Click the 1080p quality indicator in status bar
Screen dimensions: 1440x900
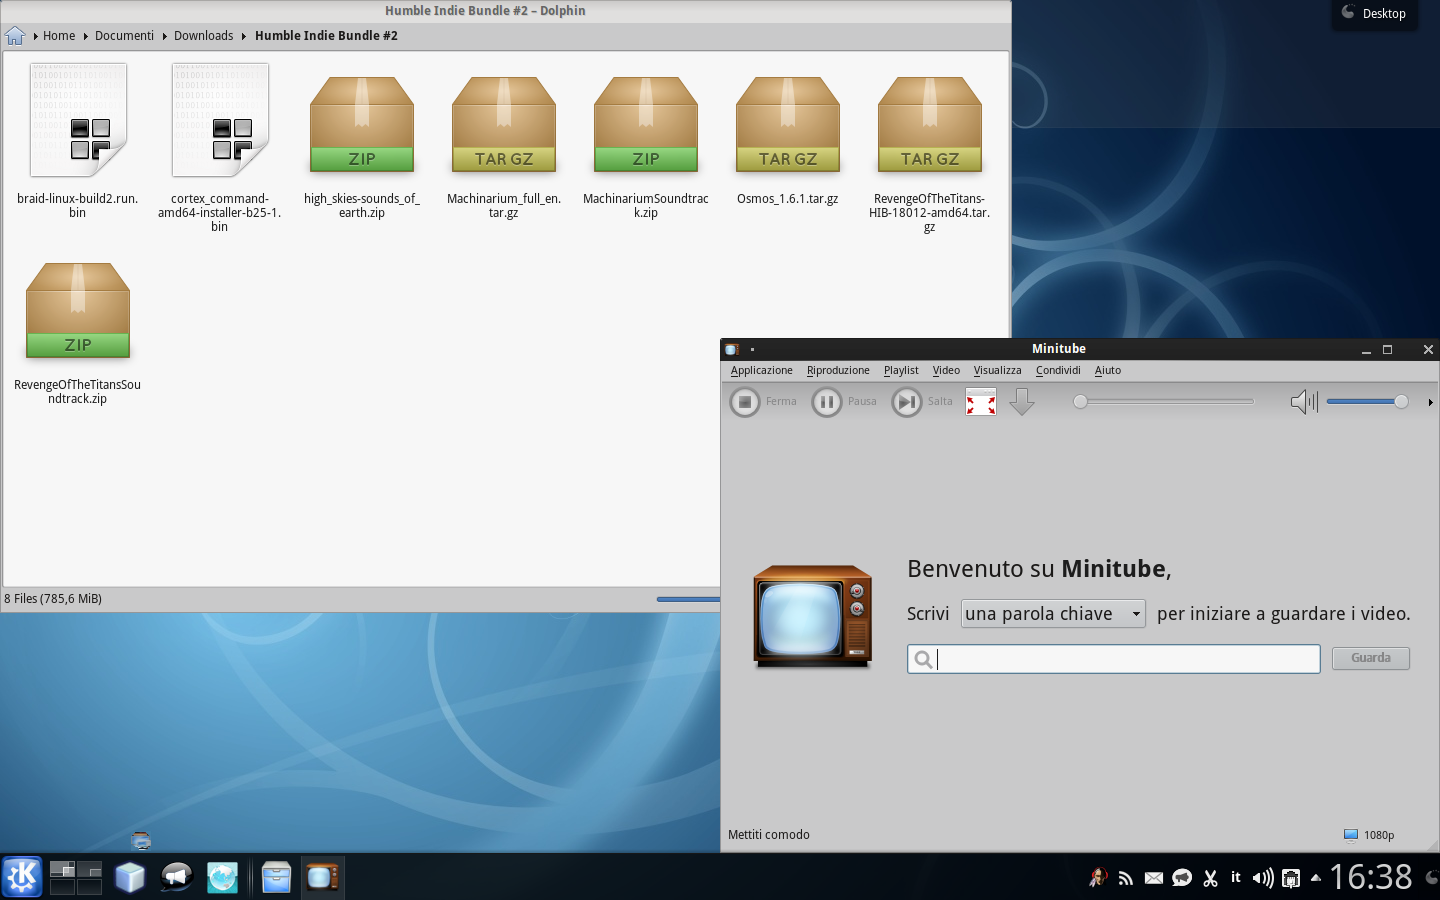pos(1369,835)
